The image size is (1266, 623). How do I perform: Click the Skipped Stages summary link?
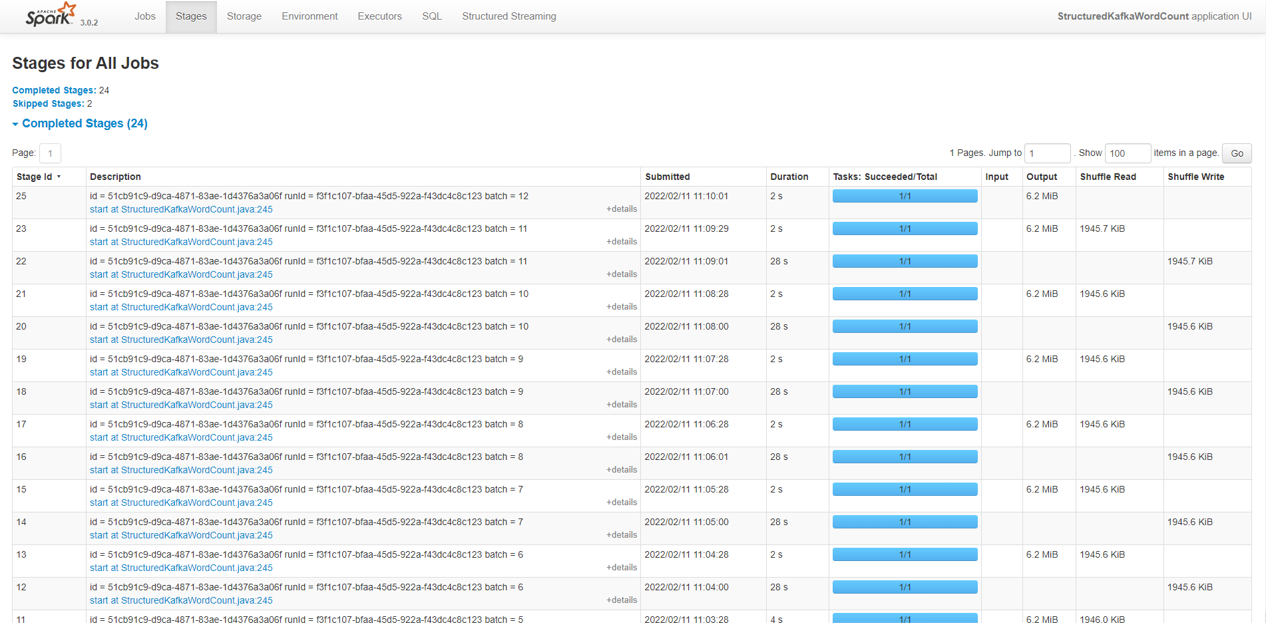[x=48, y=104]
